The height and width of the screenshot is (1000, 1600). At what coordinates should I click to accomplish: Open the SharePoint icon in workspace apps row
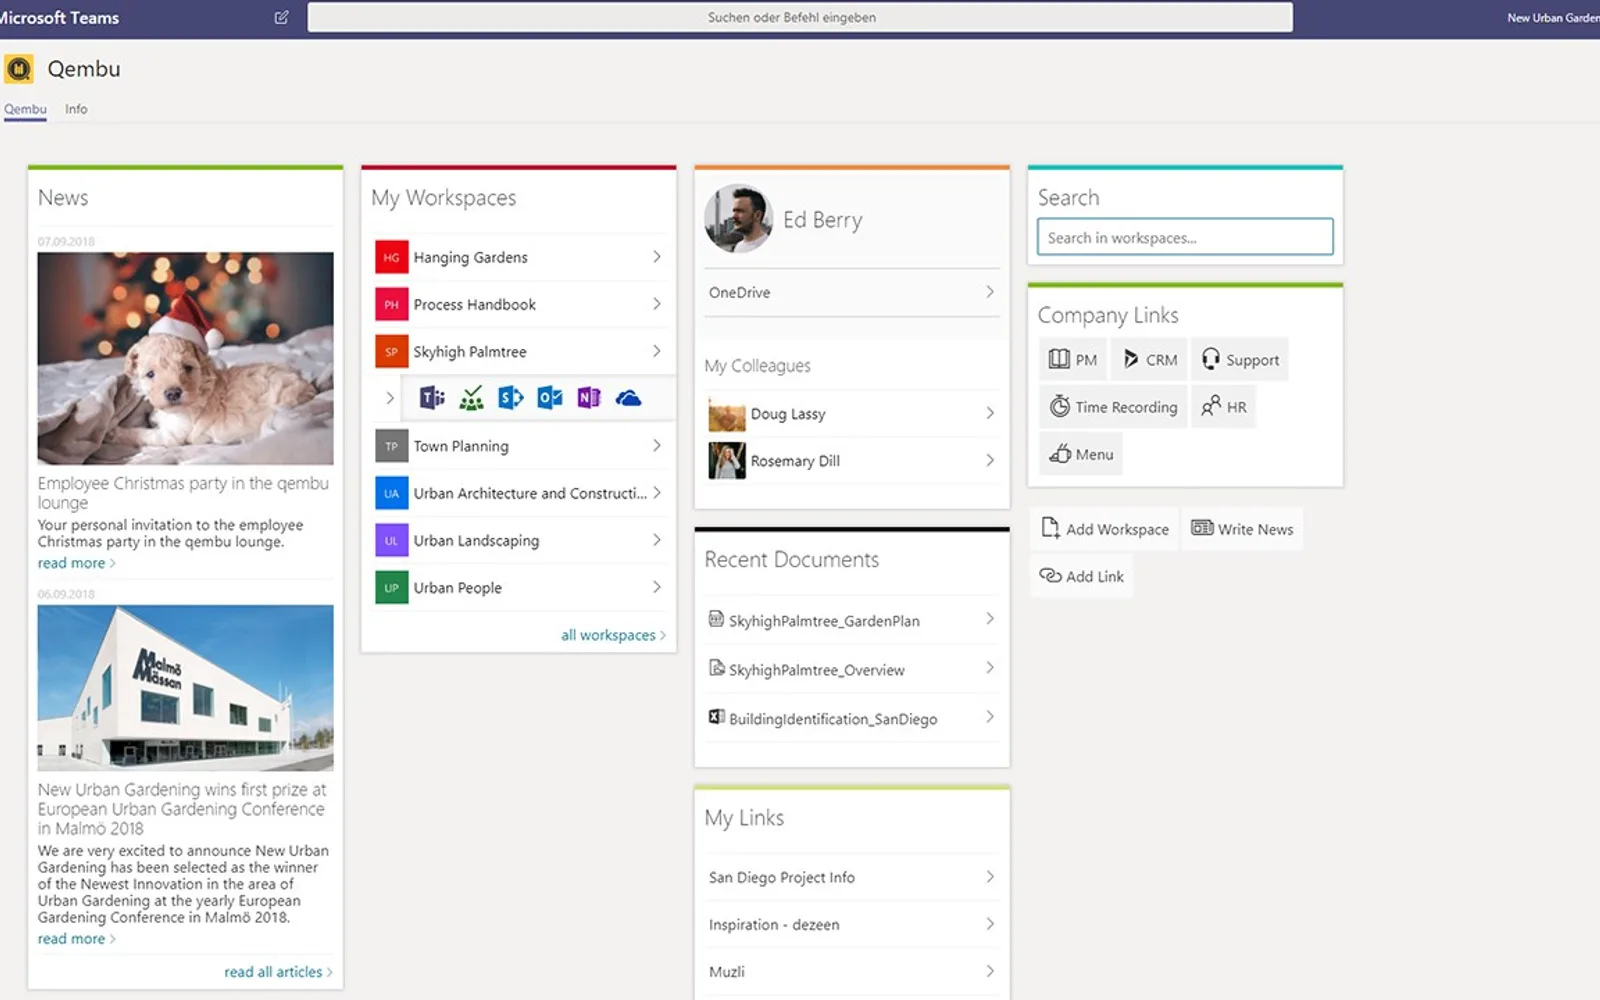pyautogui.click(x=511, y=398)
